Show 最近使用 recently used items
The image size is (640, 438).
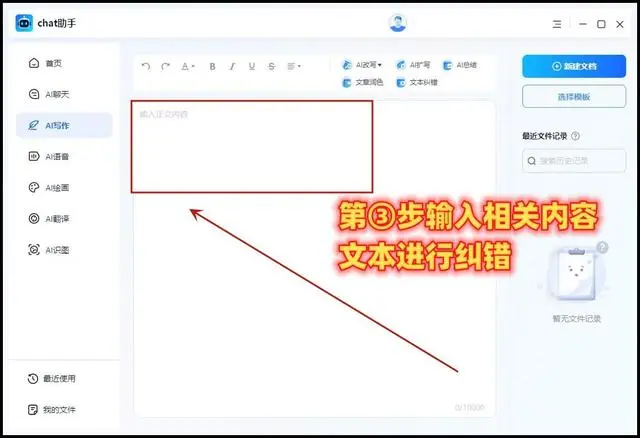point(51,379)
